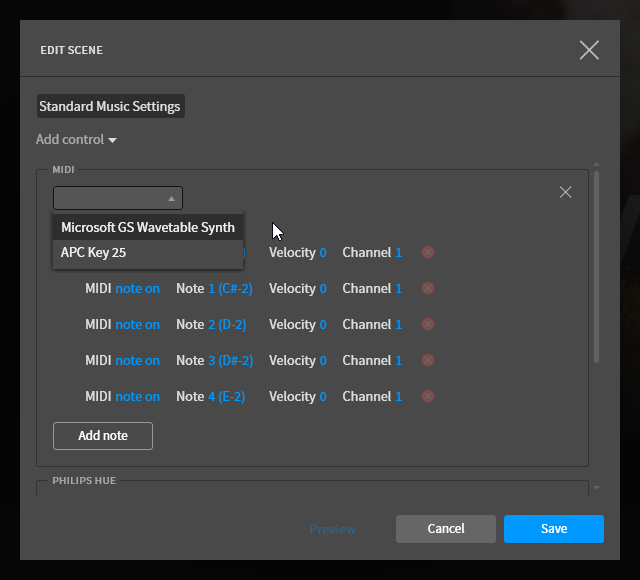
Task: Cancel editing the scene
Action: point(446,529)
